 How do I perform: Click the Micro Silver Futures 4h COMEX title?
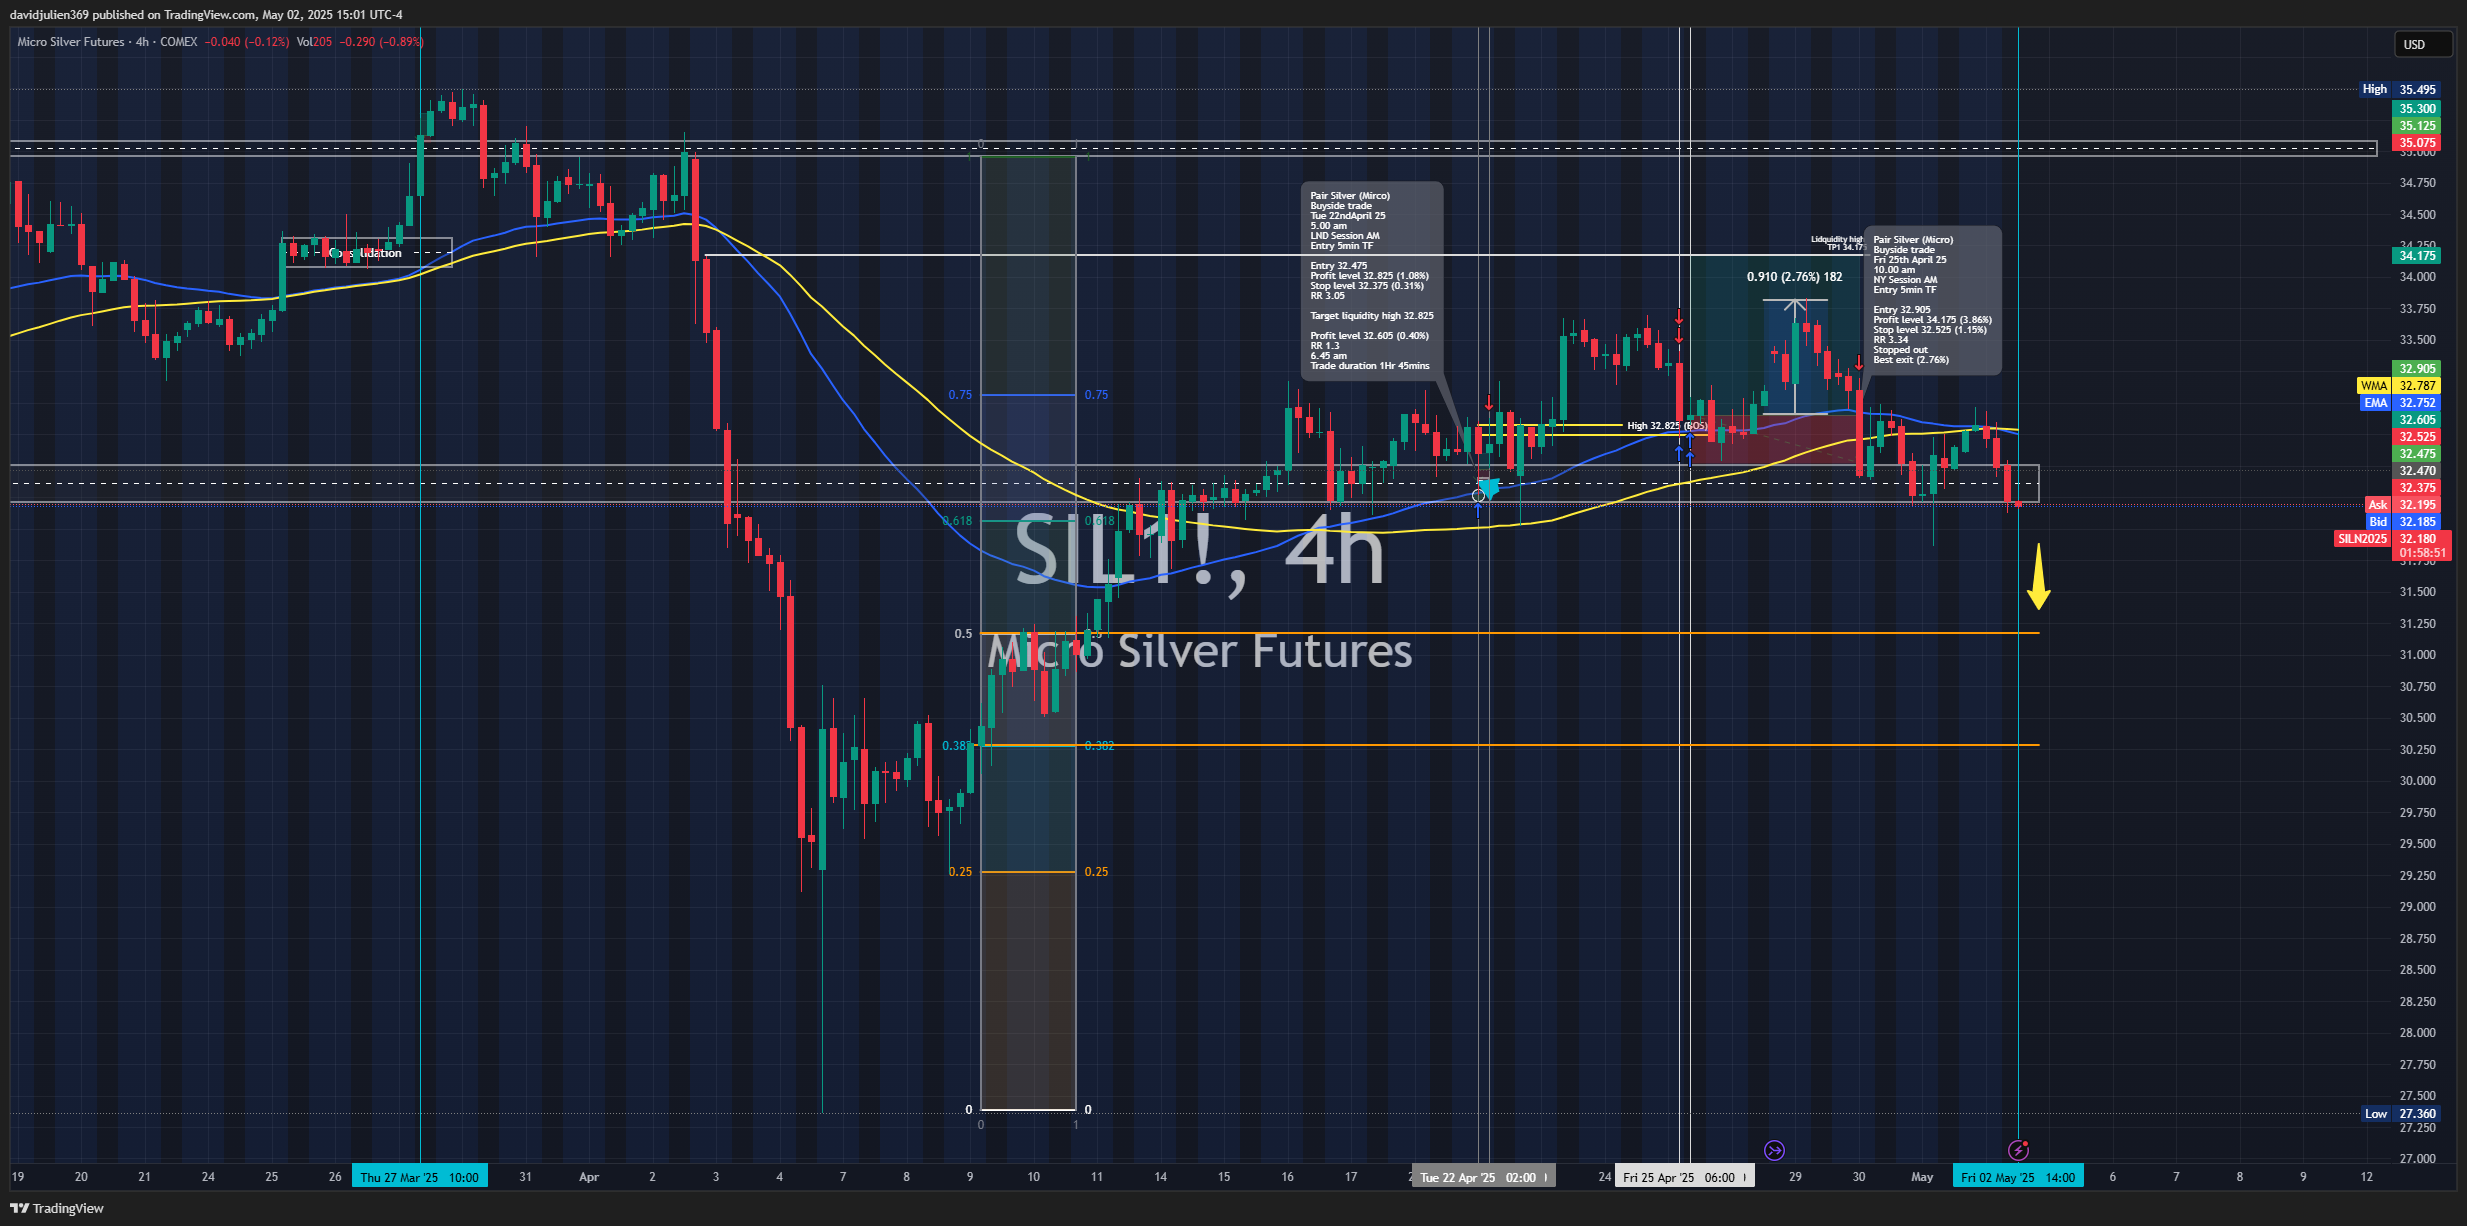[107, 42]
